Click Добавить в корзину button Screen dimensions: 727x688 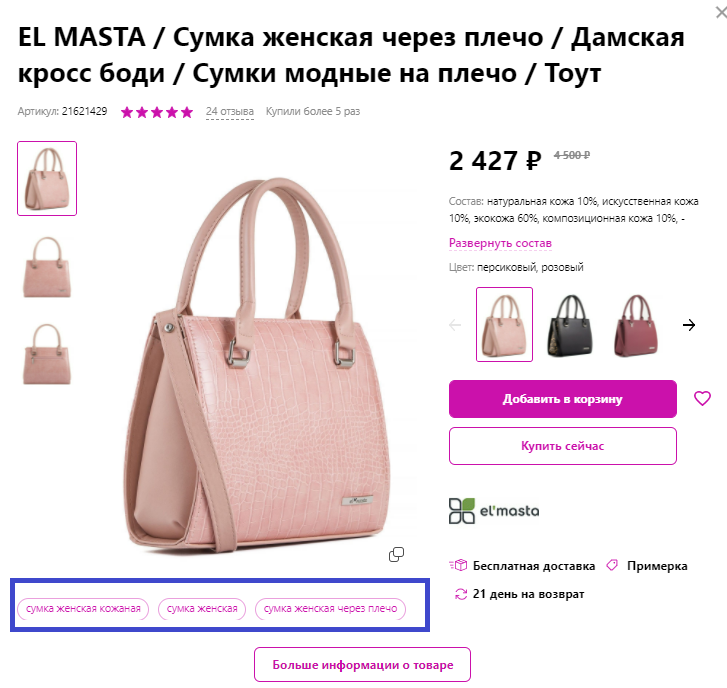point(563,399)
